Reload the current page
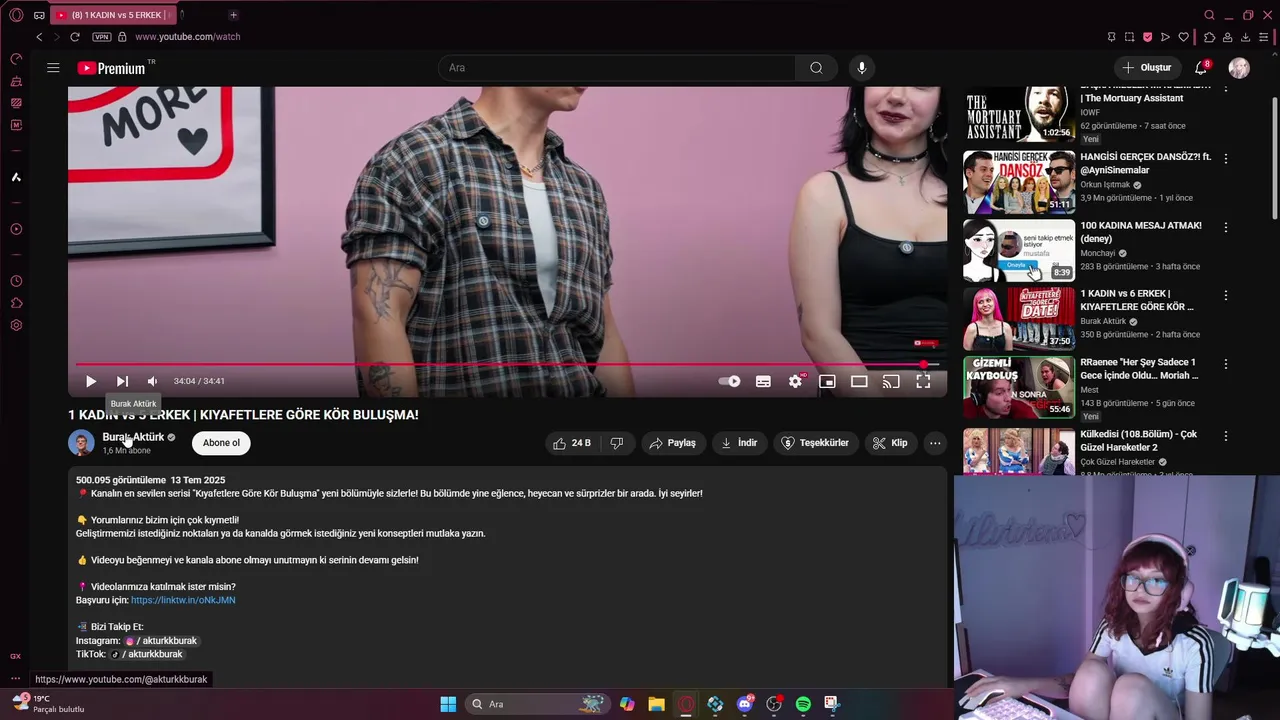The image size is (1280, 720). coord(75,37)
